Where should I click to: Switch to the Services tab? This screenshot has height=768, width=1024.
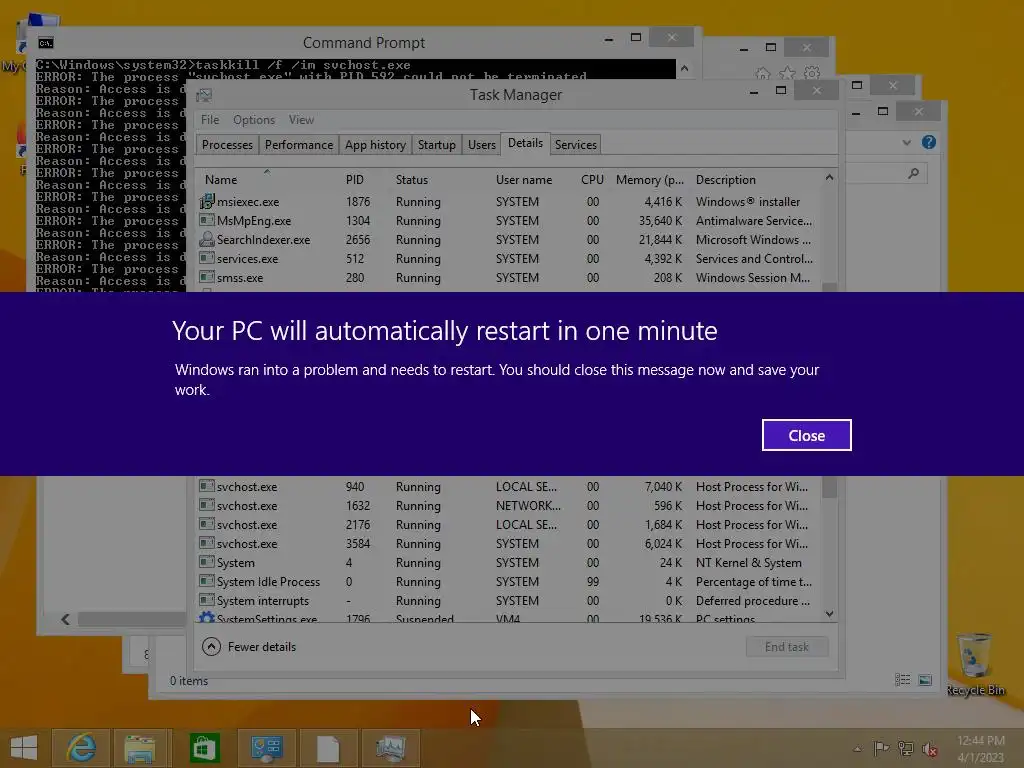click(575, 144)
